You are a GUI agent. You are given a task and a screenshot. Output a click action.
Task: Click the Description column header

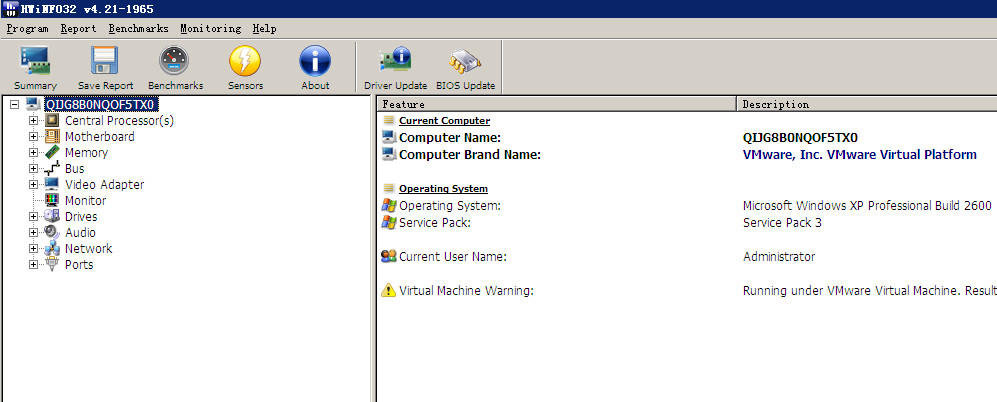[867, 104]
